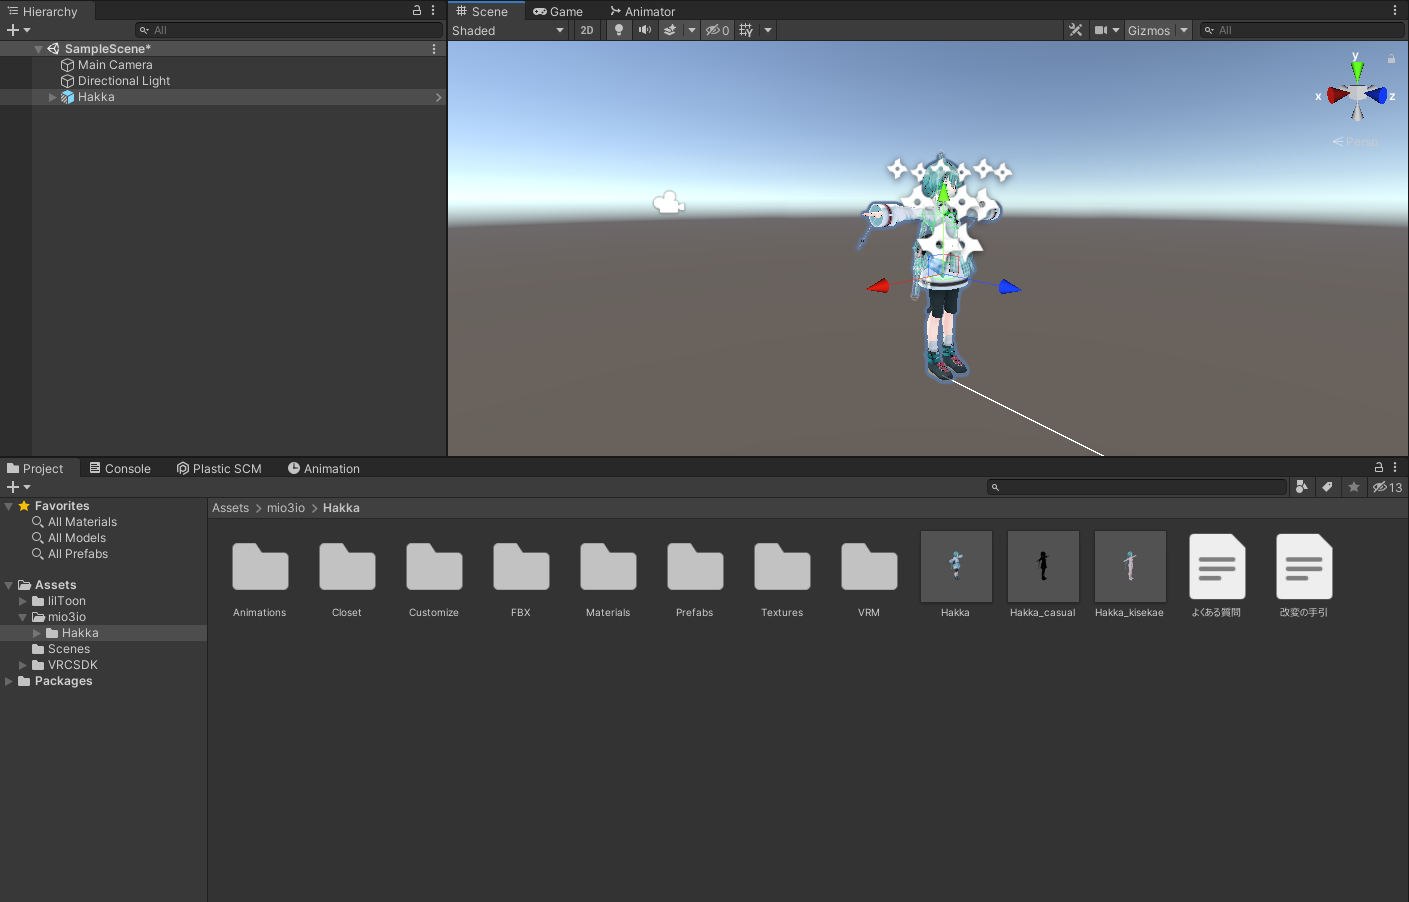Toggle hidden objects visibility in Scene view

pos(717,30)
